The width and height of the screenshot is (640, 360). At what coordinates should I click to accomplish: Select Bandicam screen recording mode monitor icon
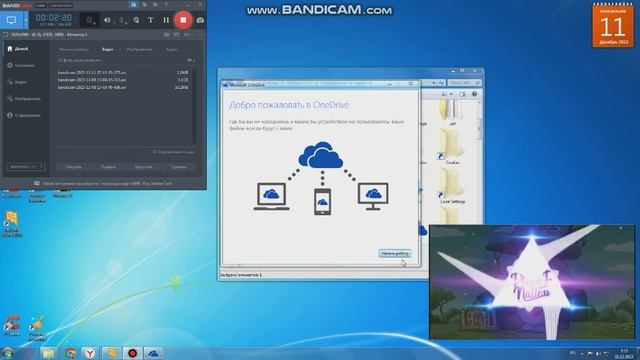coord(11,20)
